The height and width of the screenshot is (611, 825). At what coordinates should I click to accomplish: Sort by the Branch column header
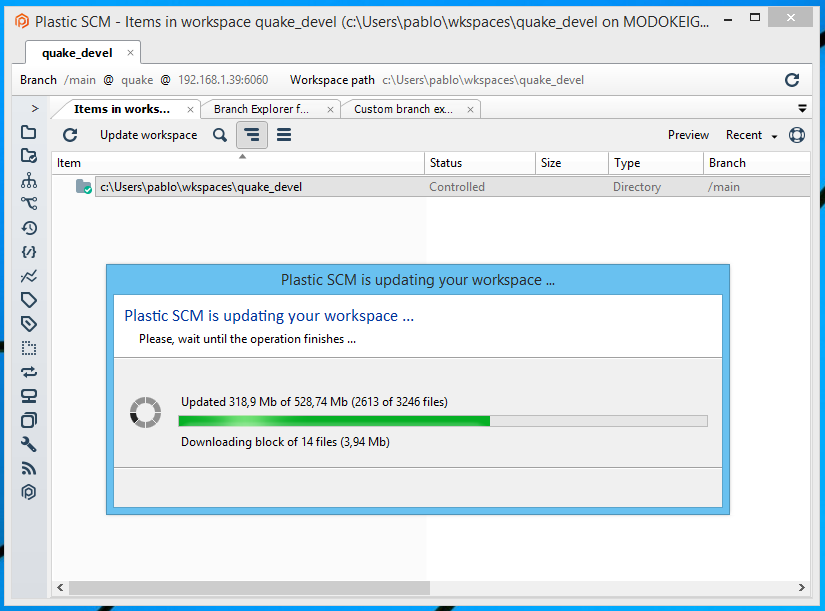757,163
